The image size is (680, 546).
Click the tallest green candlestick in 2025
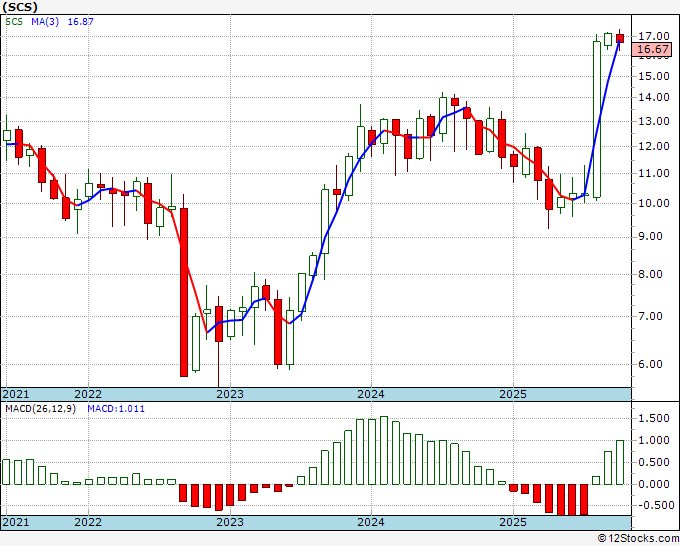point(597,120)
